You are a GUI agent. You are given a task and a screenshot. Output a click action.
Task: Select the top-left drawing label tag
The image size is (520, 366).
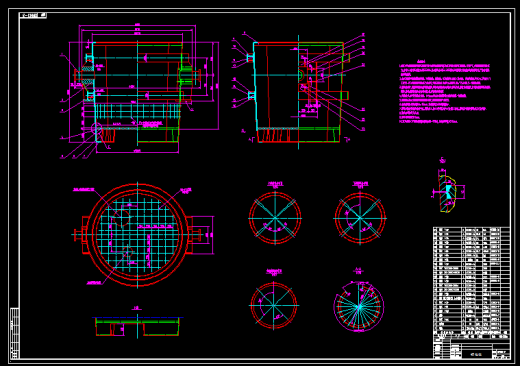pyautogui.click(x=33, y=15)
